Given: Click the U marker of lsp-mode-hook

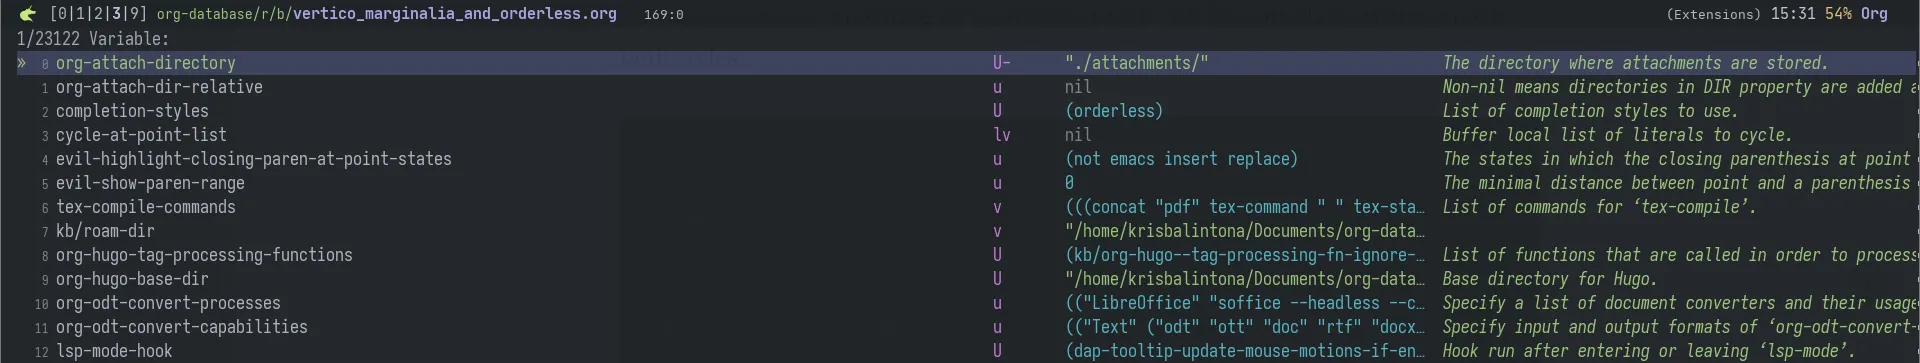Looking at the screenshot, I should pos(997,351).
